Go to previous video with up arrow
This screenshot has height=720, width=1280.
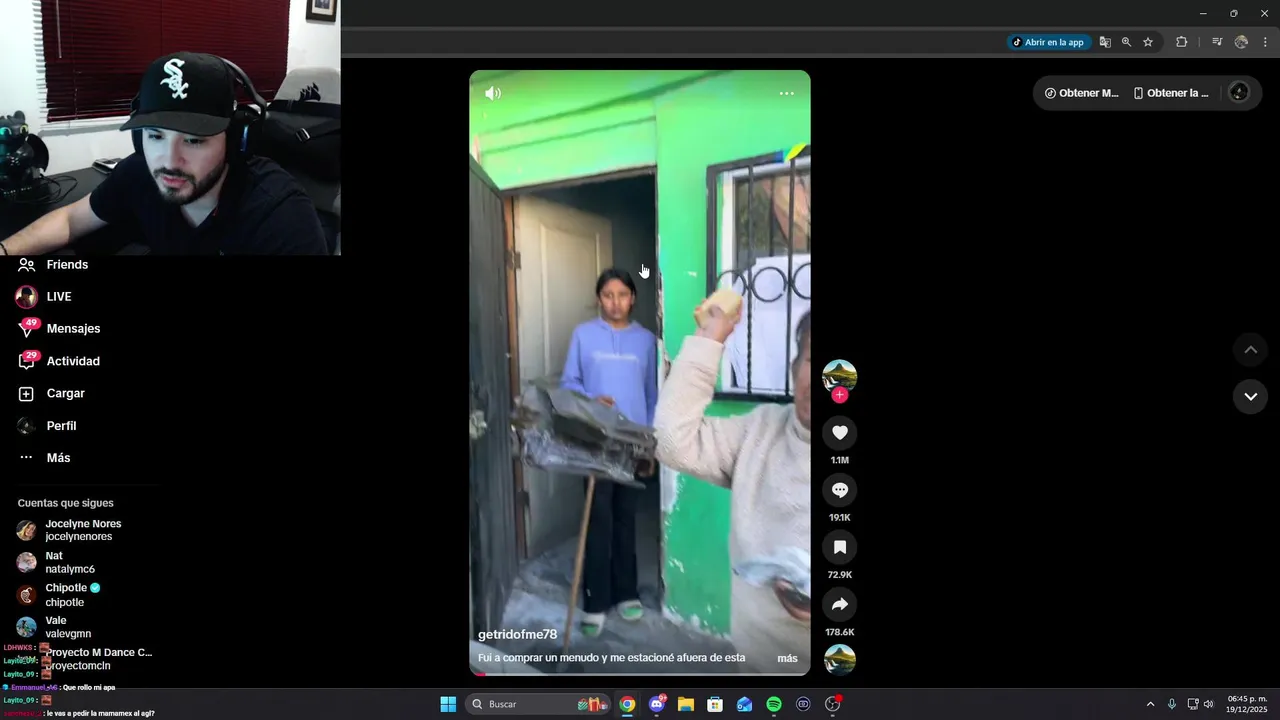(1250, 350)
